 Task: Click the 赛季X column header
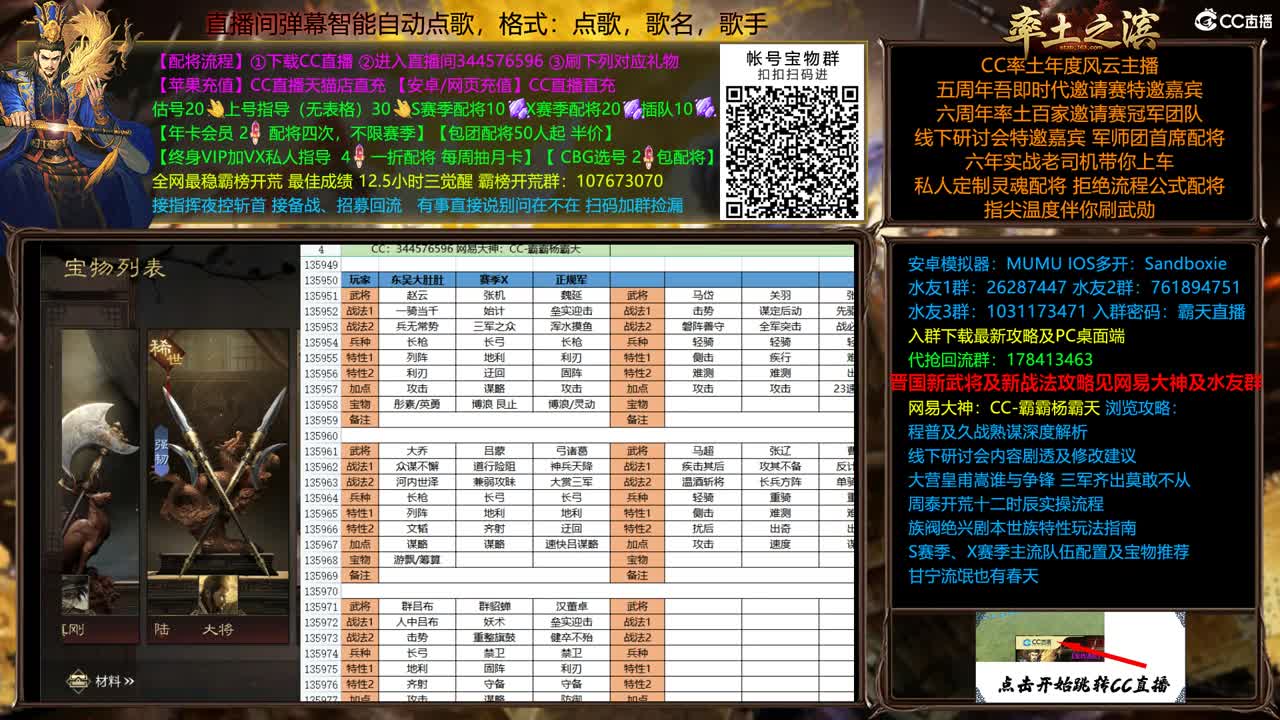point(494,280)
